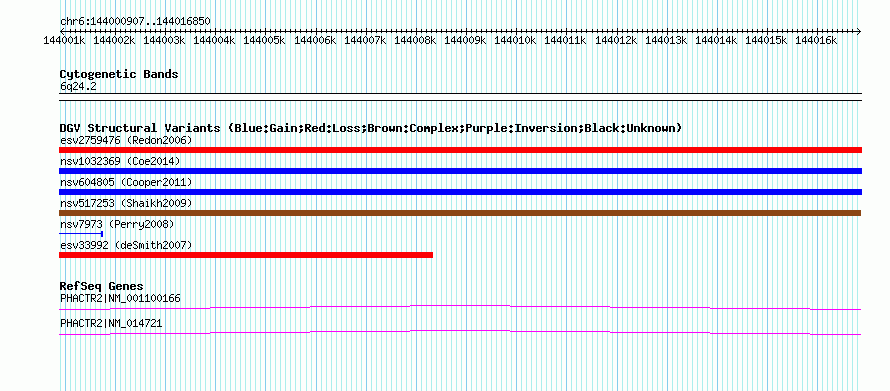
Task: Open esv33992 (deSmith2007) label
Action: (126, 245)
